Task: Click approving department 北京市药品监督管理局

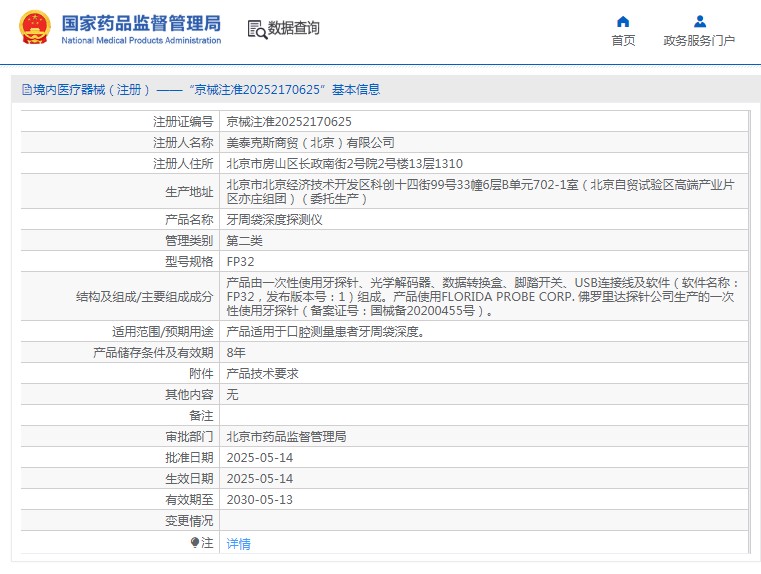Action: coord(286,436)
